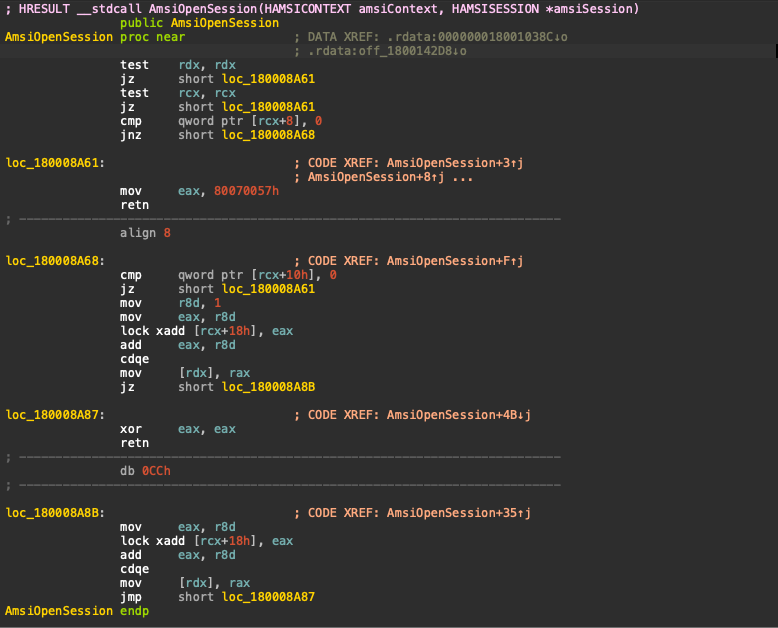Follow CODE XREF AmsiOpenSession+35↑j
Viewport: 778px width, 628px height.
[x=459, y=513]
